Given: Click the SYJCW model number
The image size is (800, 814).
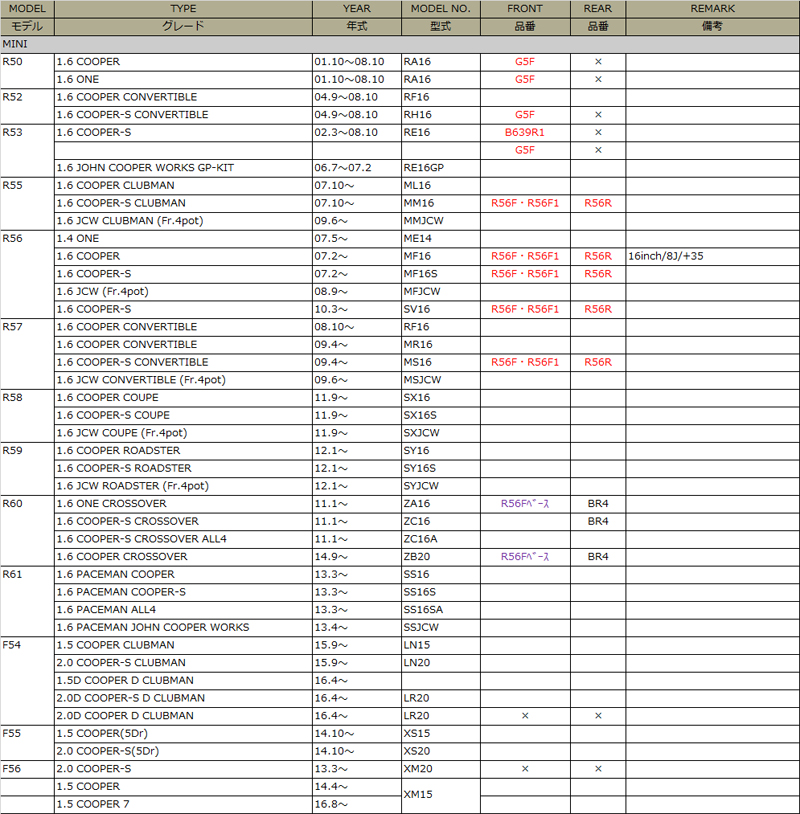Looking at the screenshot, I should [441, 485].
